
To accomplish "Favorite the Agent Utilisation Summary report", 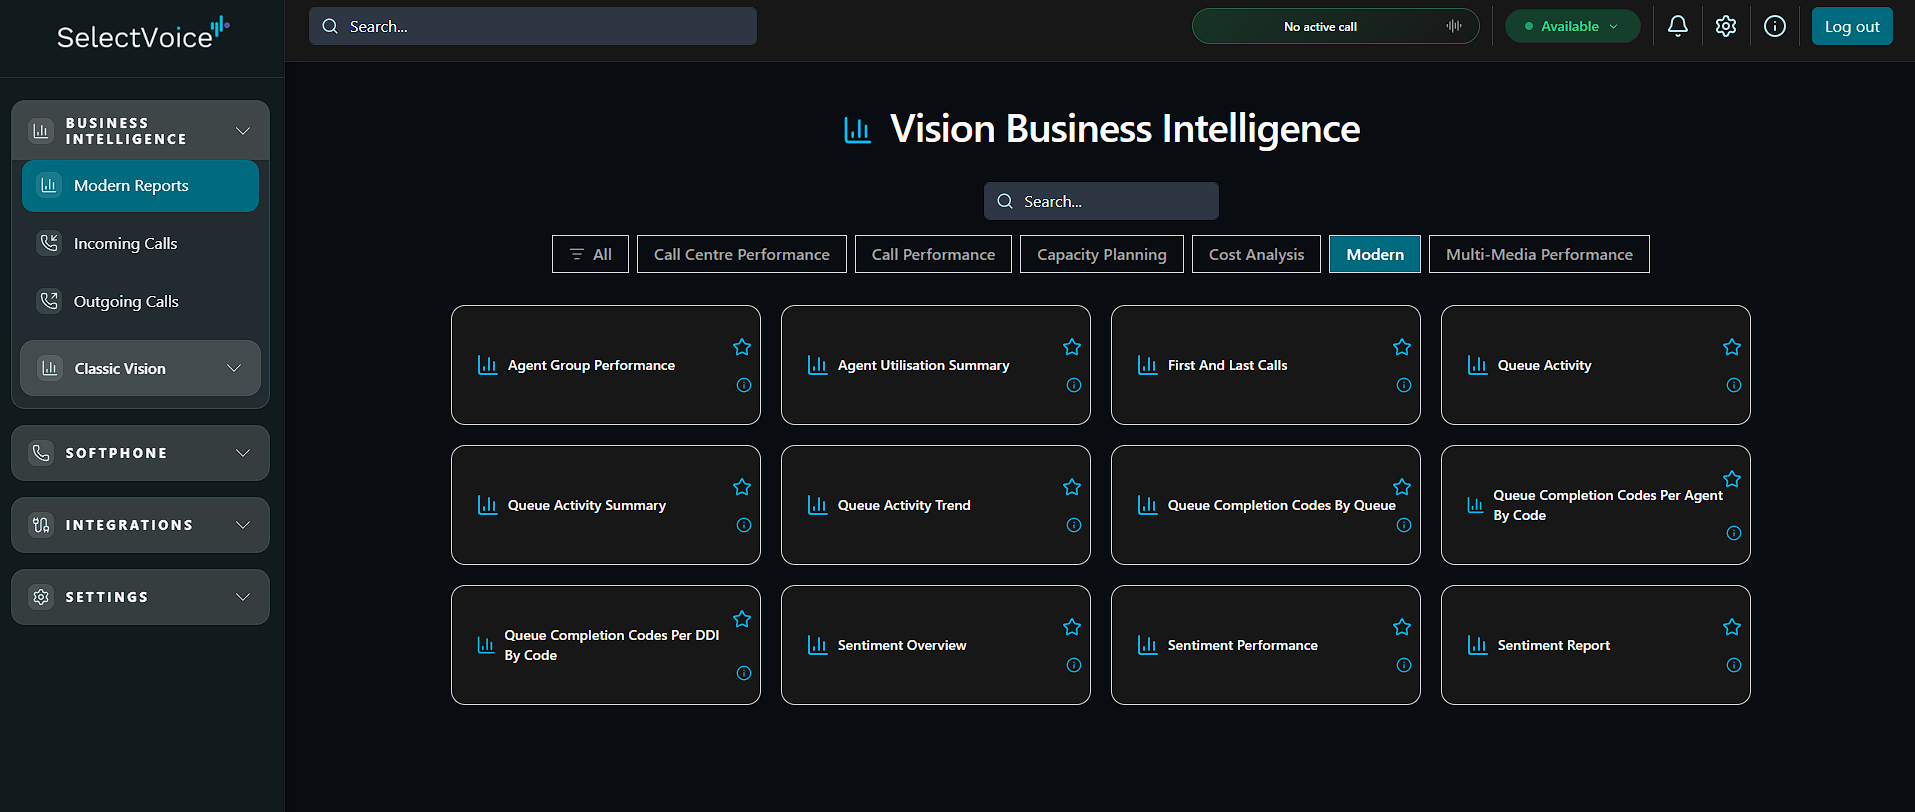I will point(1072,347).
